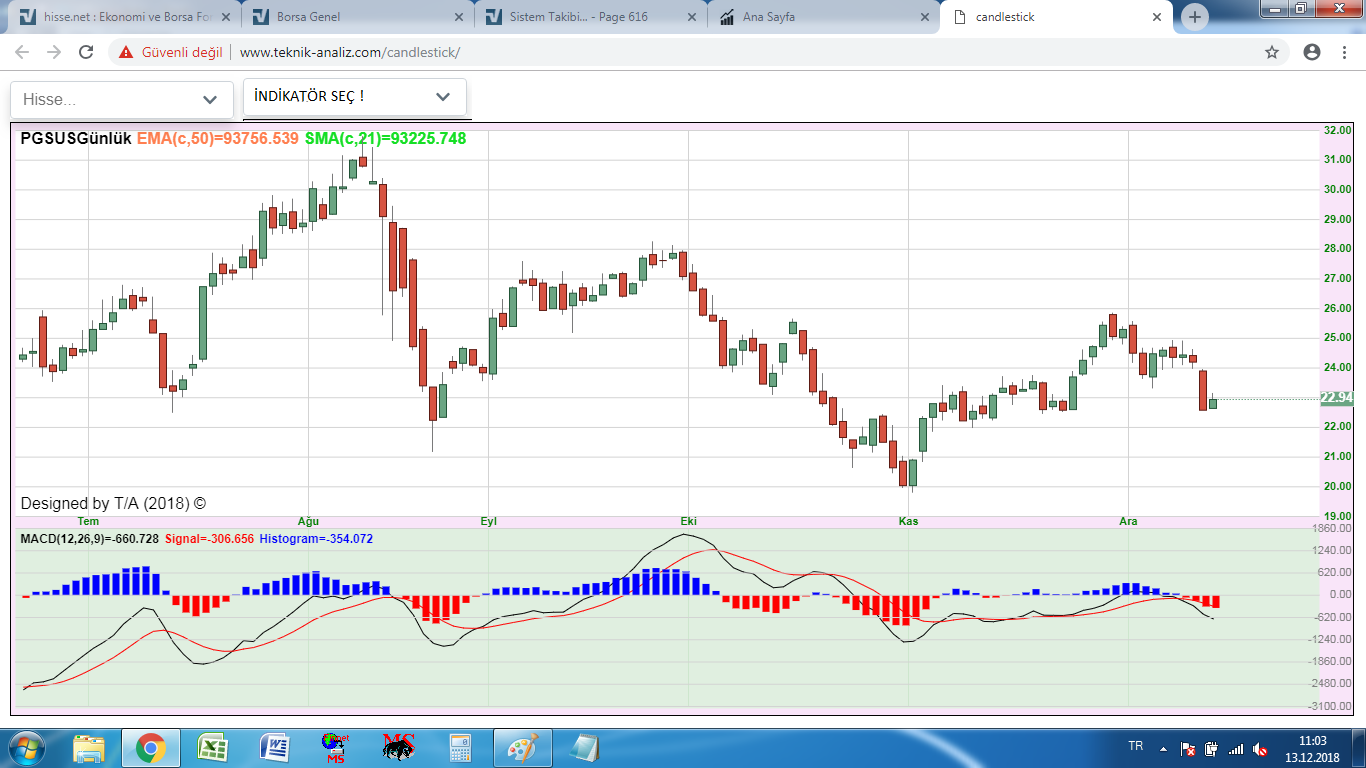The width and height of the screenshot is (1366, 768).
Task: Click the 'Güvenli değil' security warning
Action: [171, 52]
